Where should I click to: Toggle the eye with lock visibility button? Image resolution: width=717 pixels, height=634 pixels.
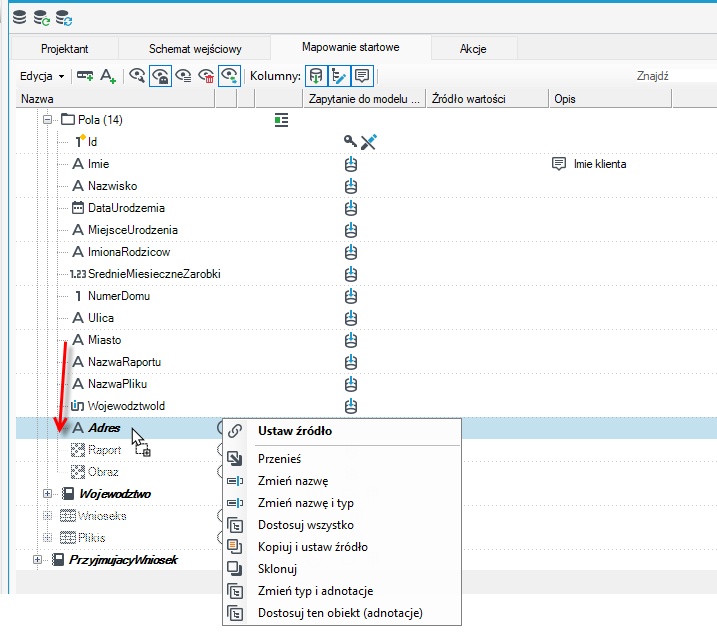coord(161,76)
